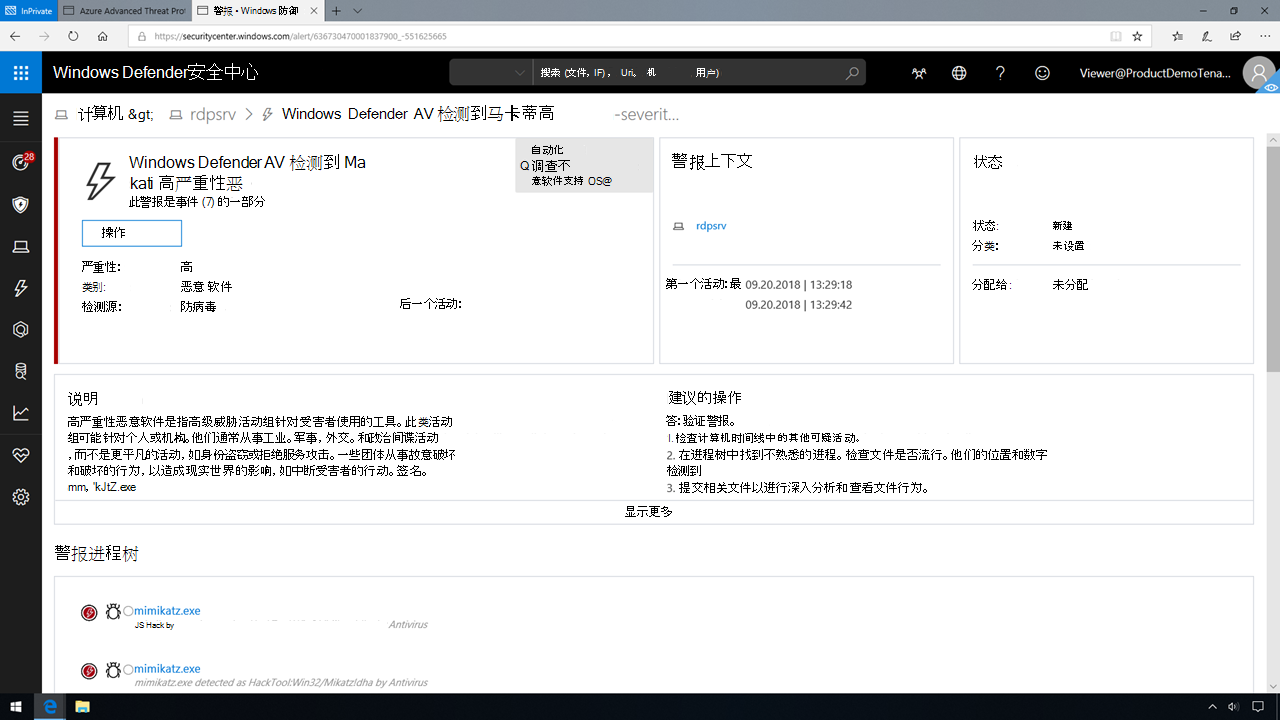Viewport: 1280px width, 720px height.
Task: Open Windows Start menu
Action: [15, 706]
